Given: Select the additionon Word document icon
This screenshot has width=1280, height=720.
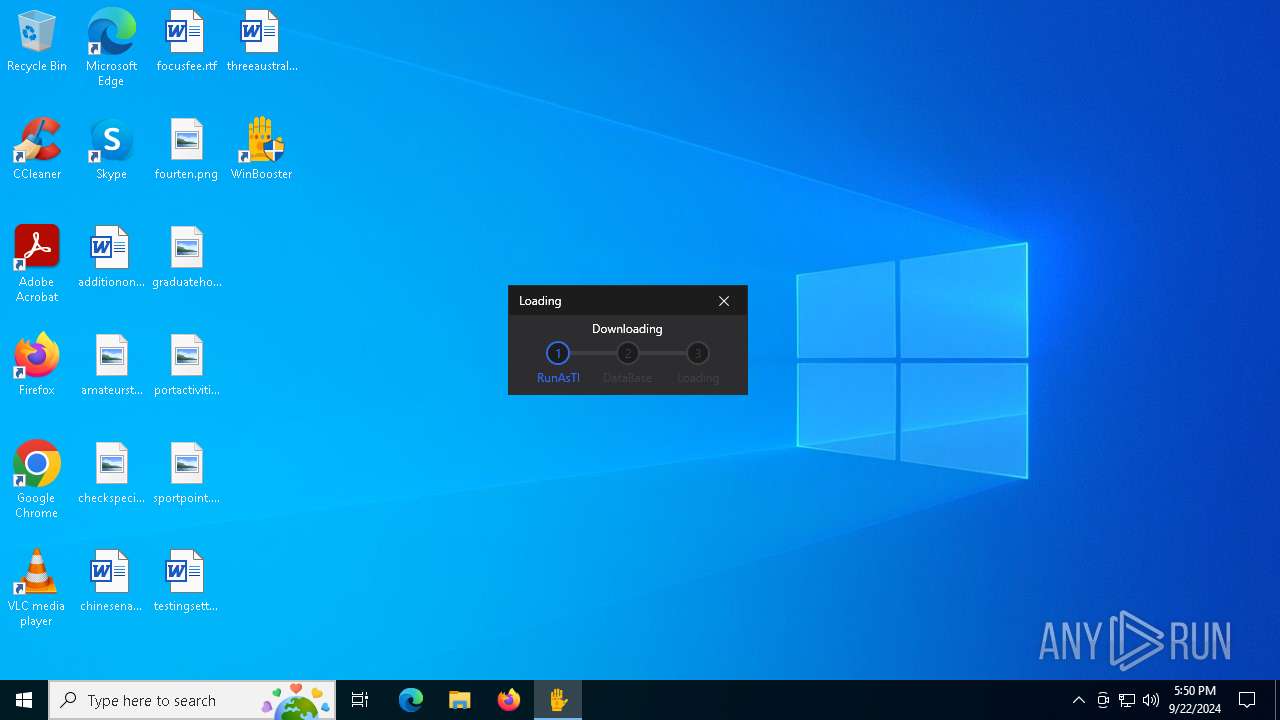Looking at the screenshot, I should click(x=111, y=258).
